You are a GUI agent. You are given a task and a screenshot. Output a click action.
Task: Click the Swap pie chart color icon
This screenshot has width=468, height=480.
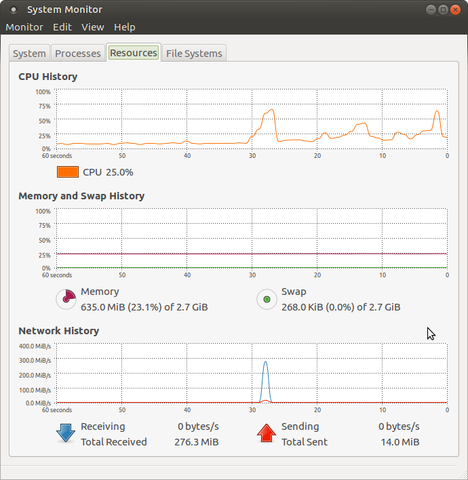[x=267, y=299]
